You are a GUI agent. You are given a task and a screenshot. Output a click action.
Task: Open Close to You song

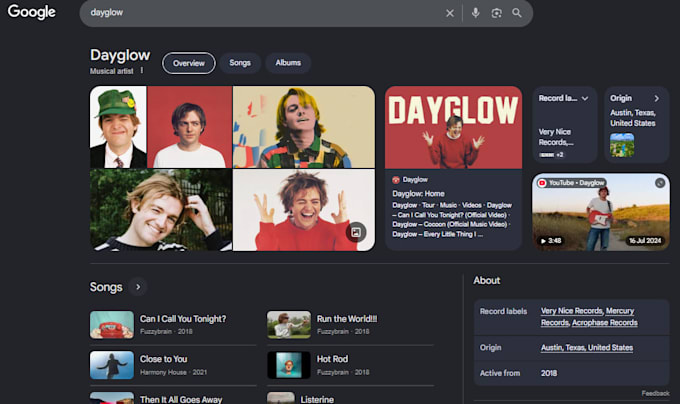(x=163, y=359)
